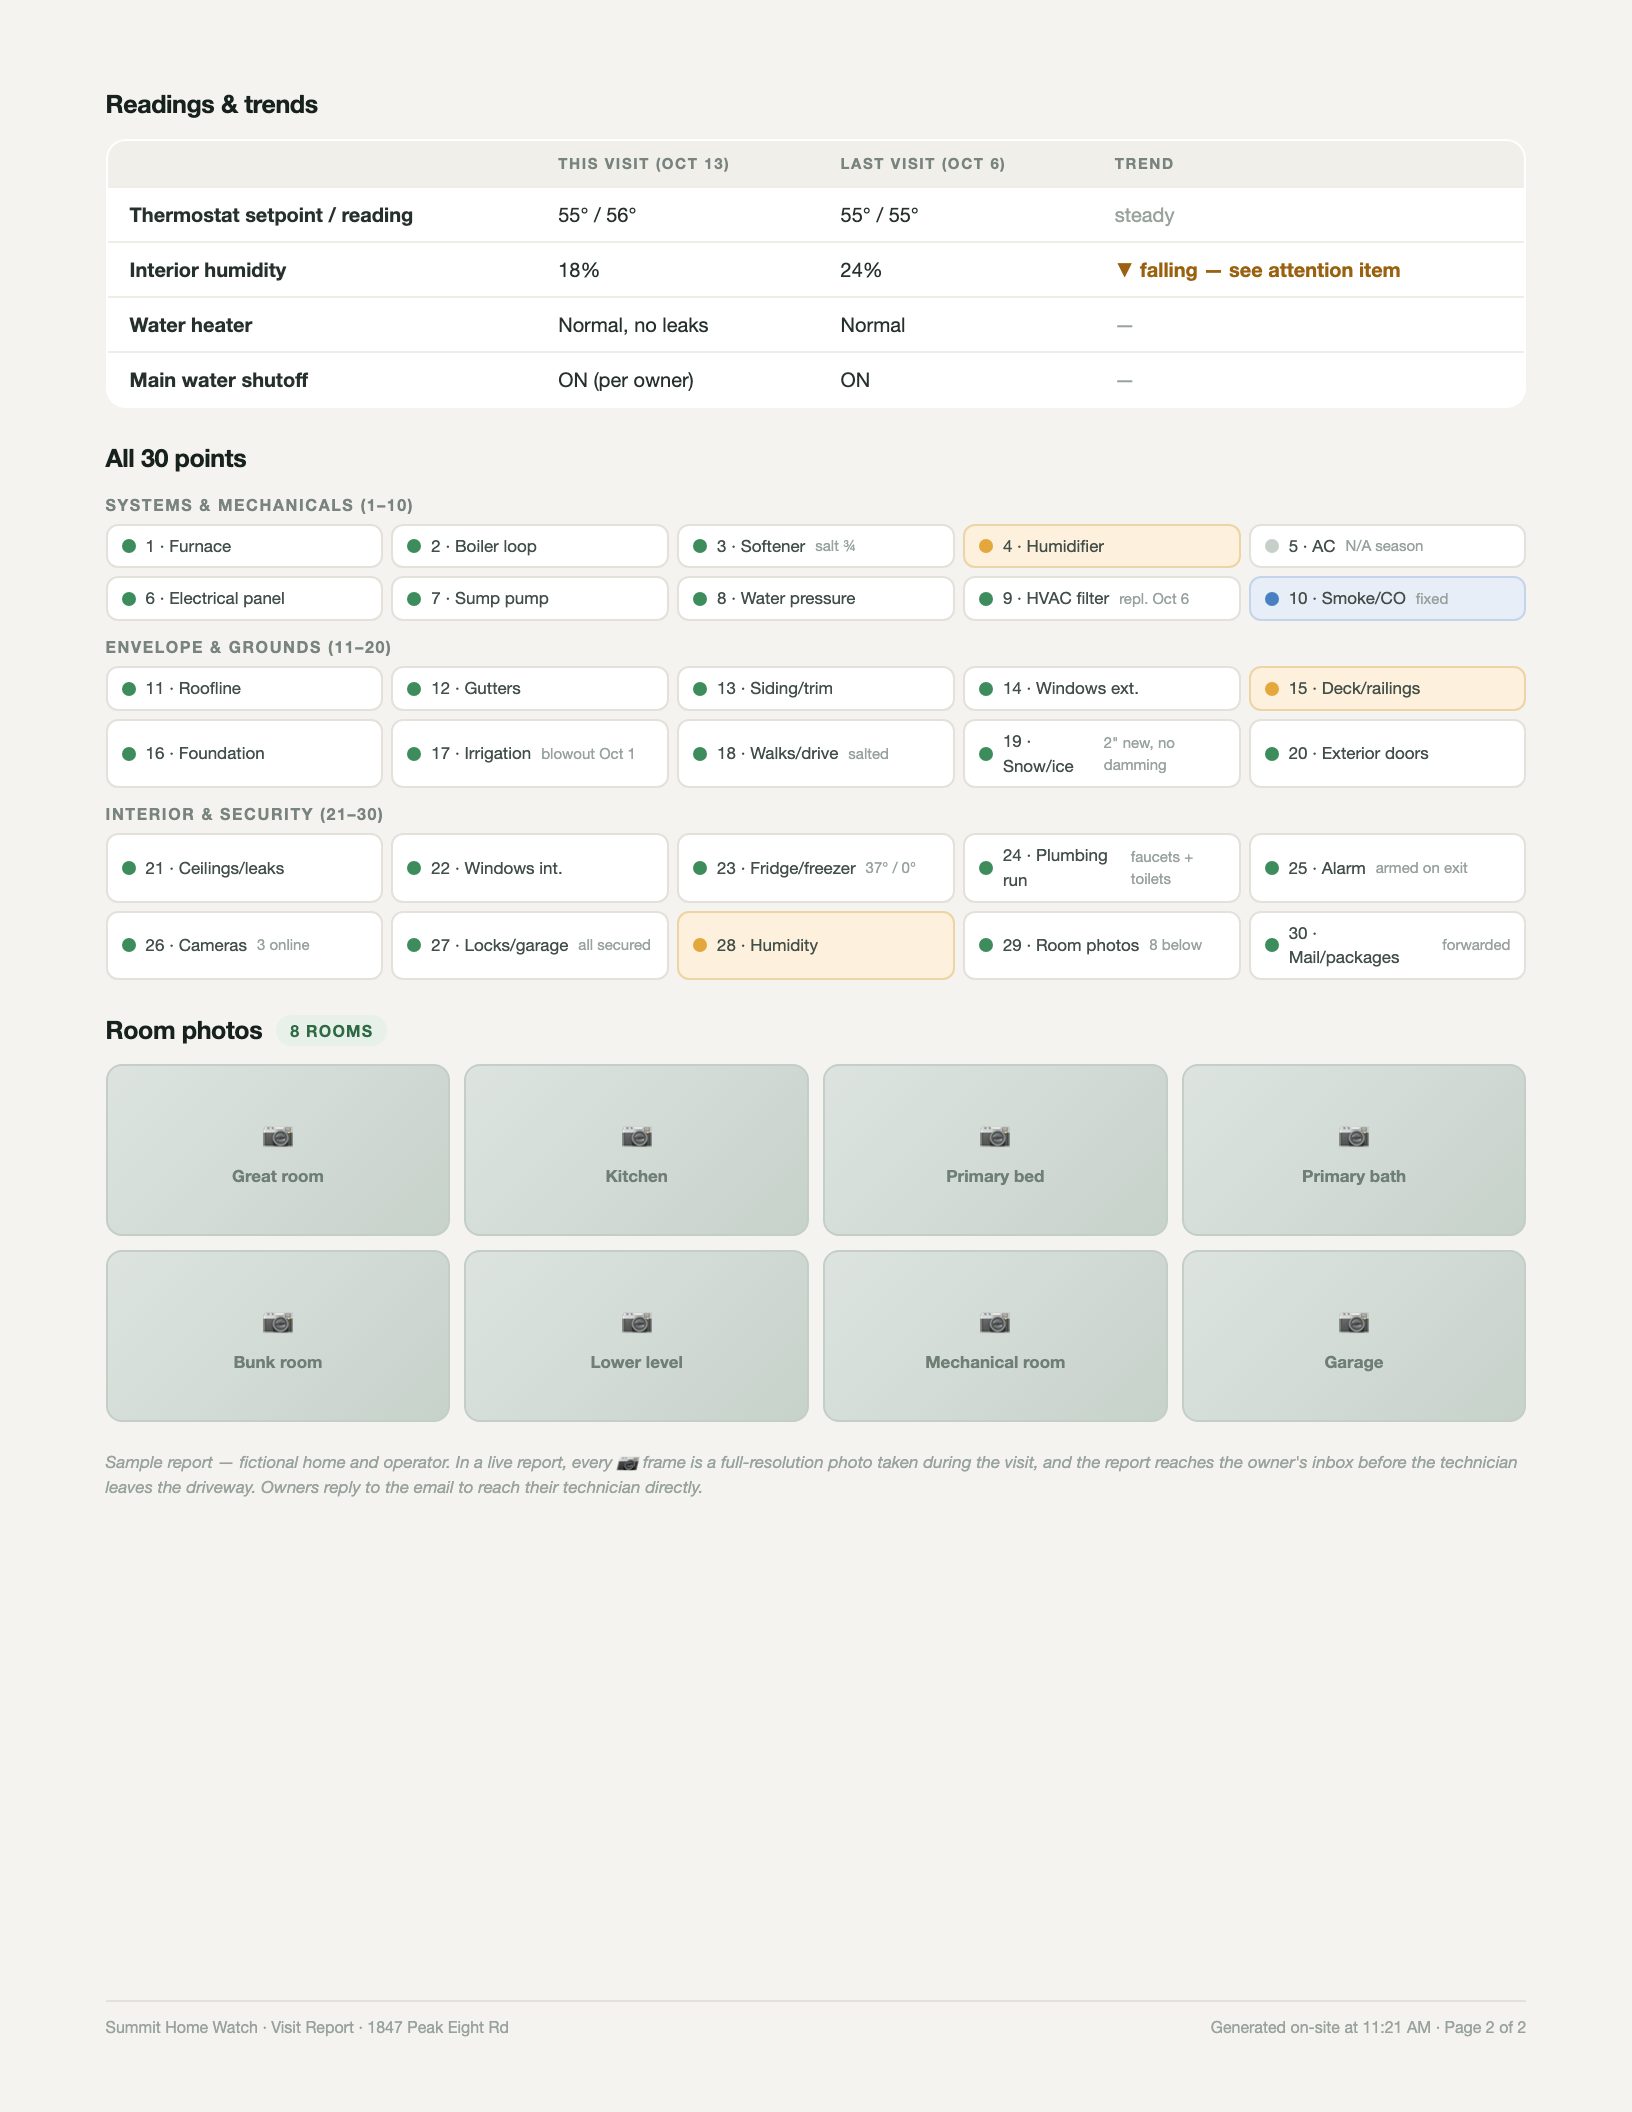
Task: Select the 4 · Humidifier attention card
Action: pyautogui.click(x=1102, y=546)
